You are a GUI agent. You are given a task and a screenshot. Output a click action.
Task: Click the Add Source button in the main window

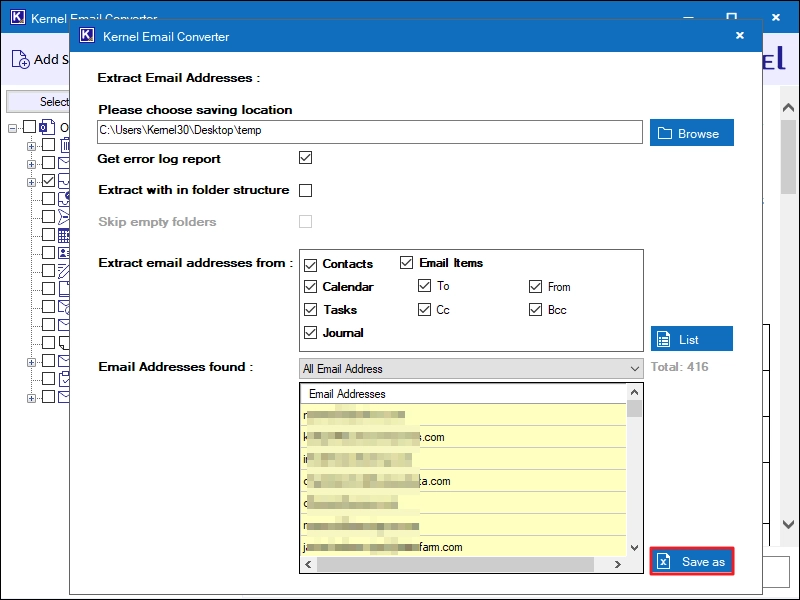(x=40, y=59)
